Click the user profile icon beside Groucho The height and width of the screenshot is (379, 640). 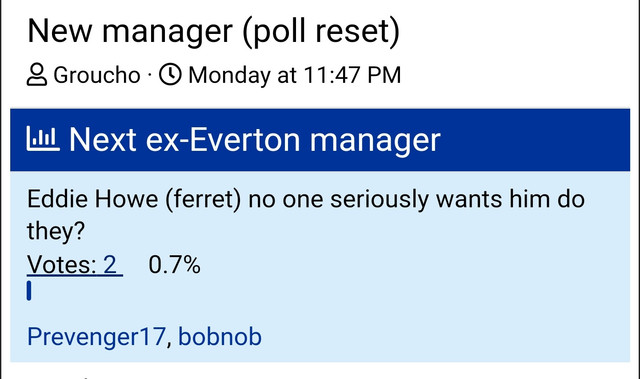(37, 75)
